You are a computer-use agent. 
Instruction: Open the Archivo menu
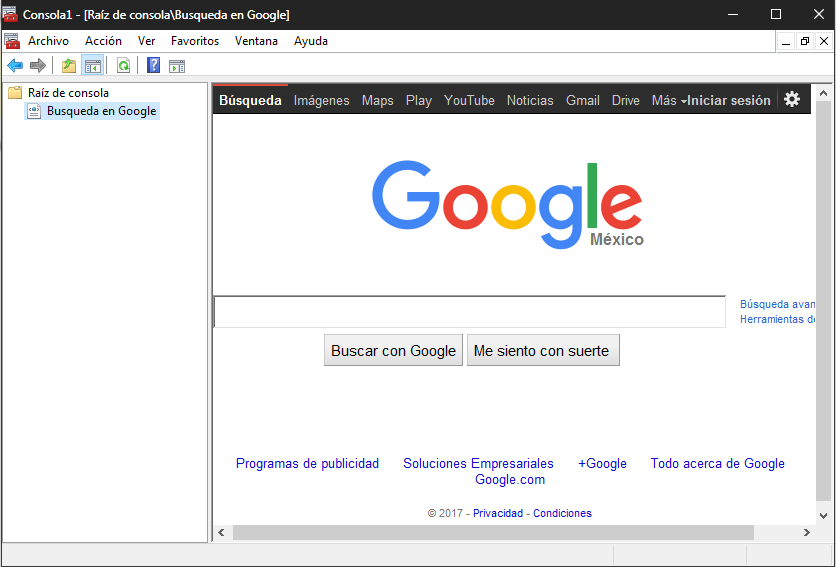49,41
